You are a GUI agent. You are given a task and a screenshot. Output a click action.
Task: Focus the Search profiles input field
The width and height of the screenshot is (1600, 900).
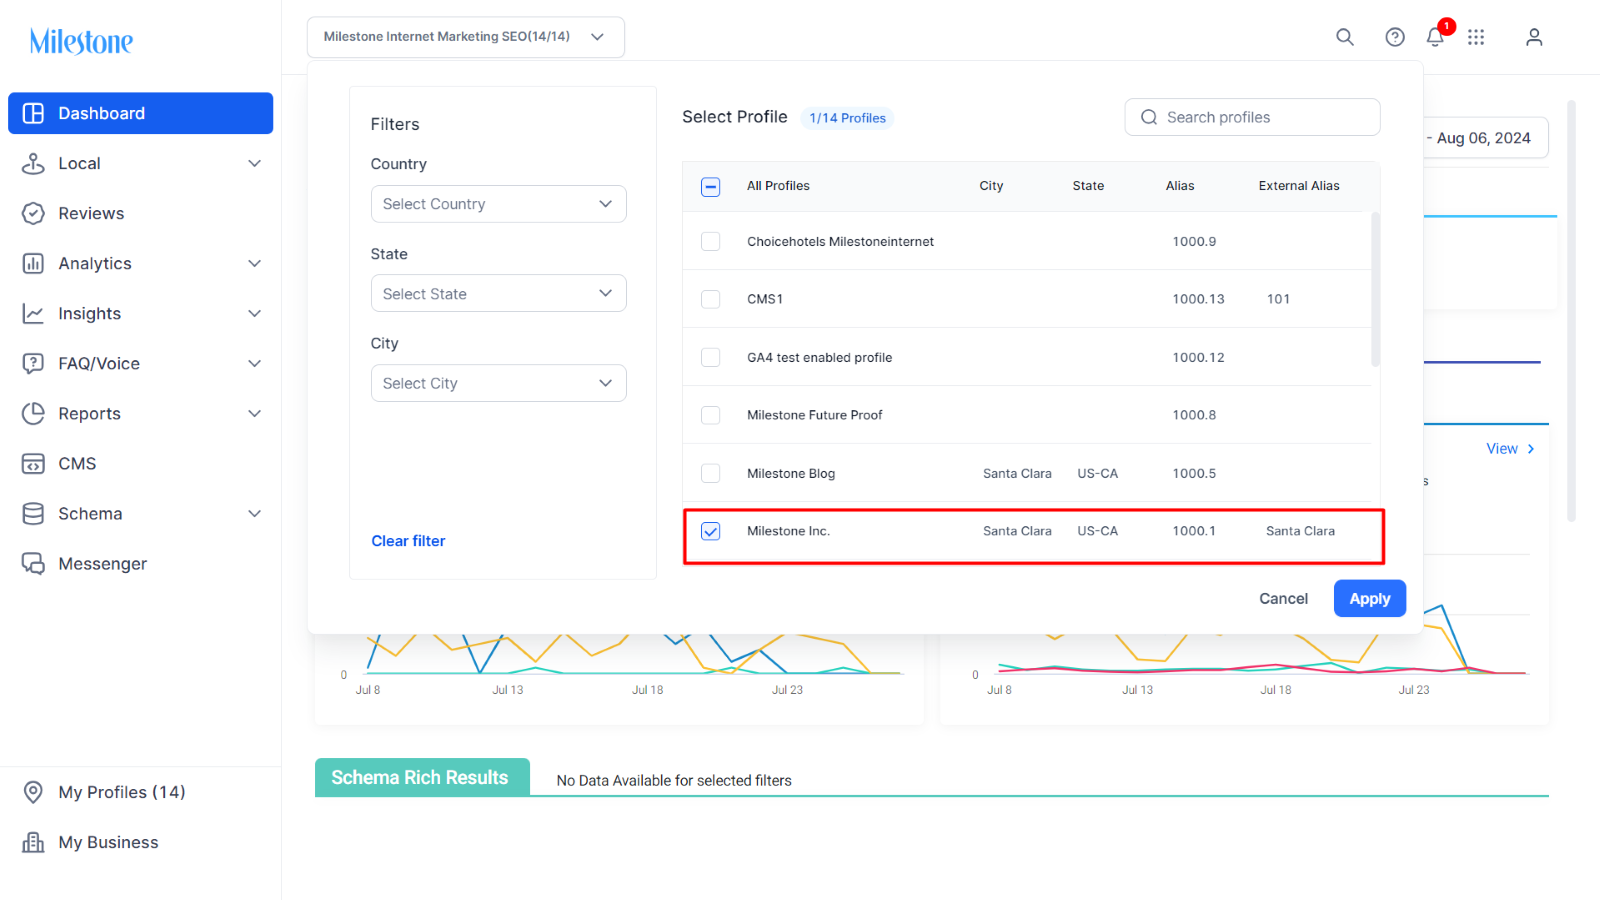tap(1252, 117)
